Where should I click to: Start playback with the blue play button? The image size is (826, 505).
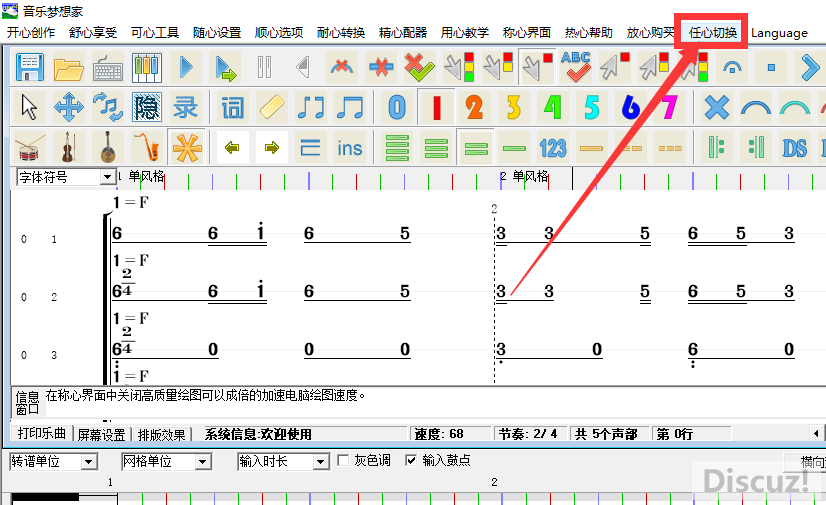point(185,67)
